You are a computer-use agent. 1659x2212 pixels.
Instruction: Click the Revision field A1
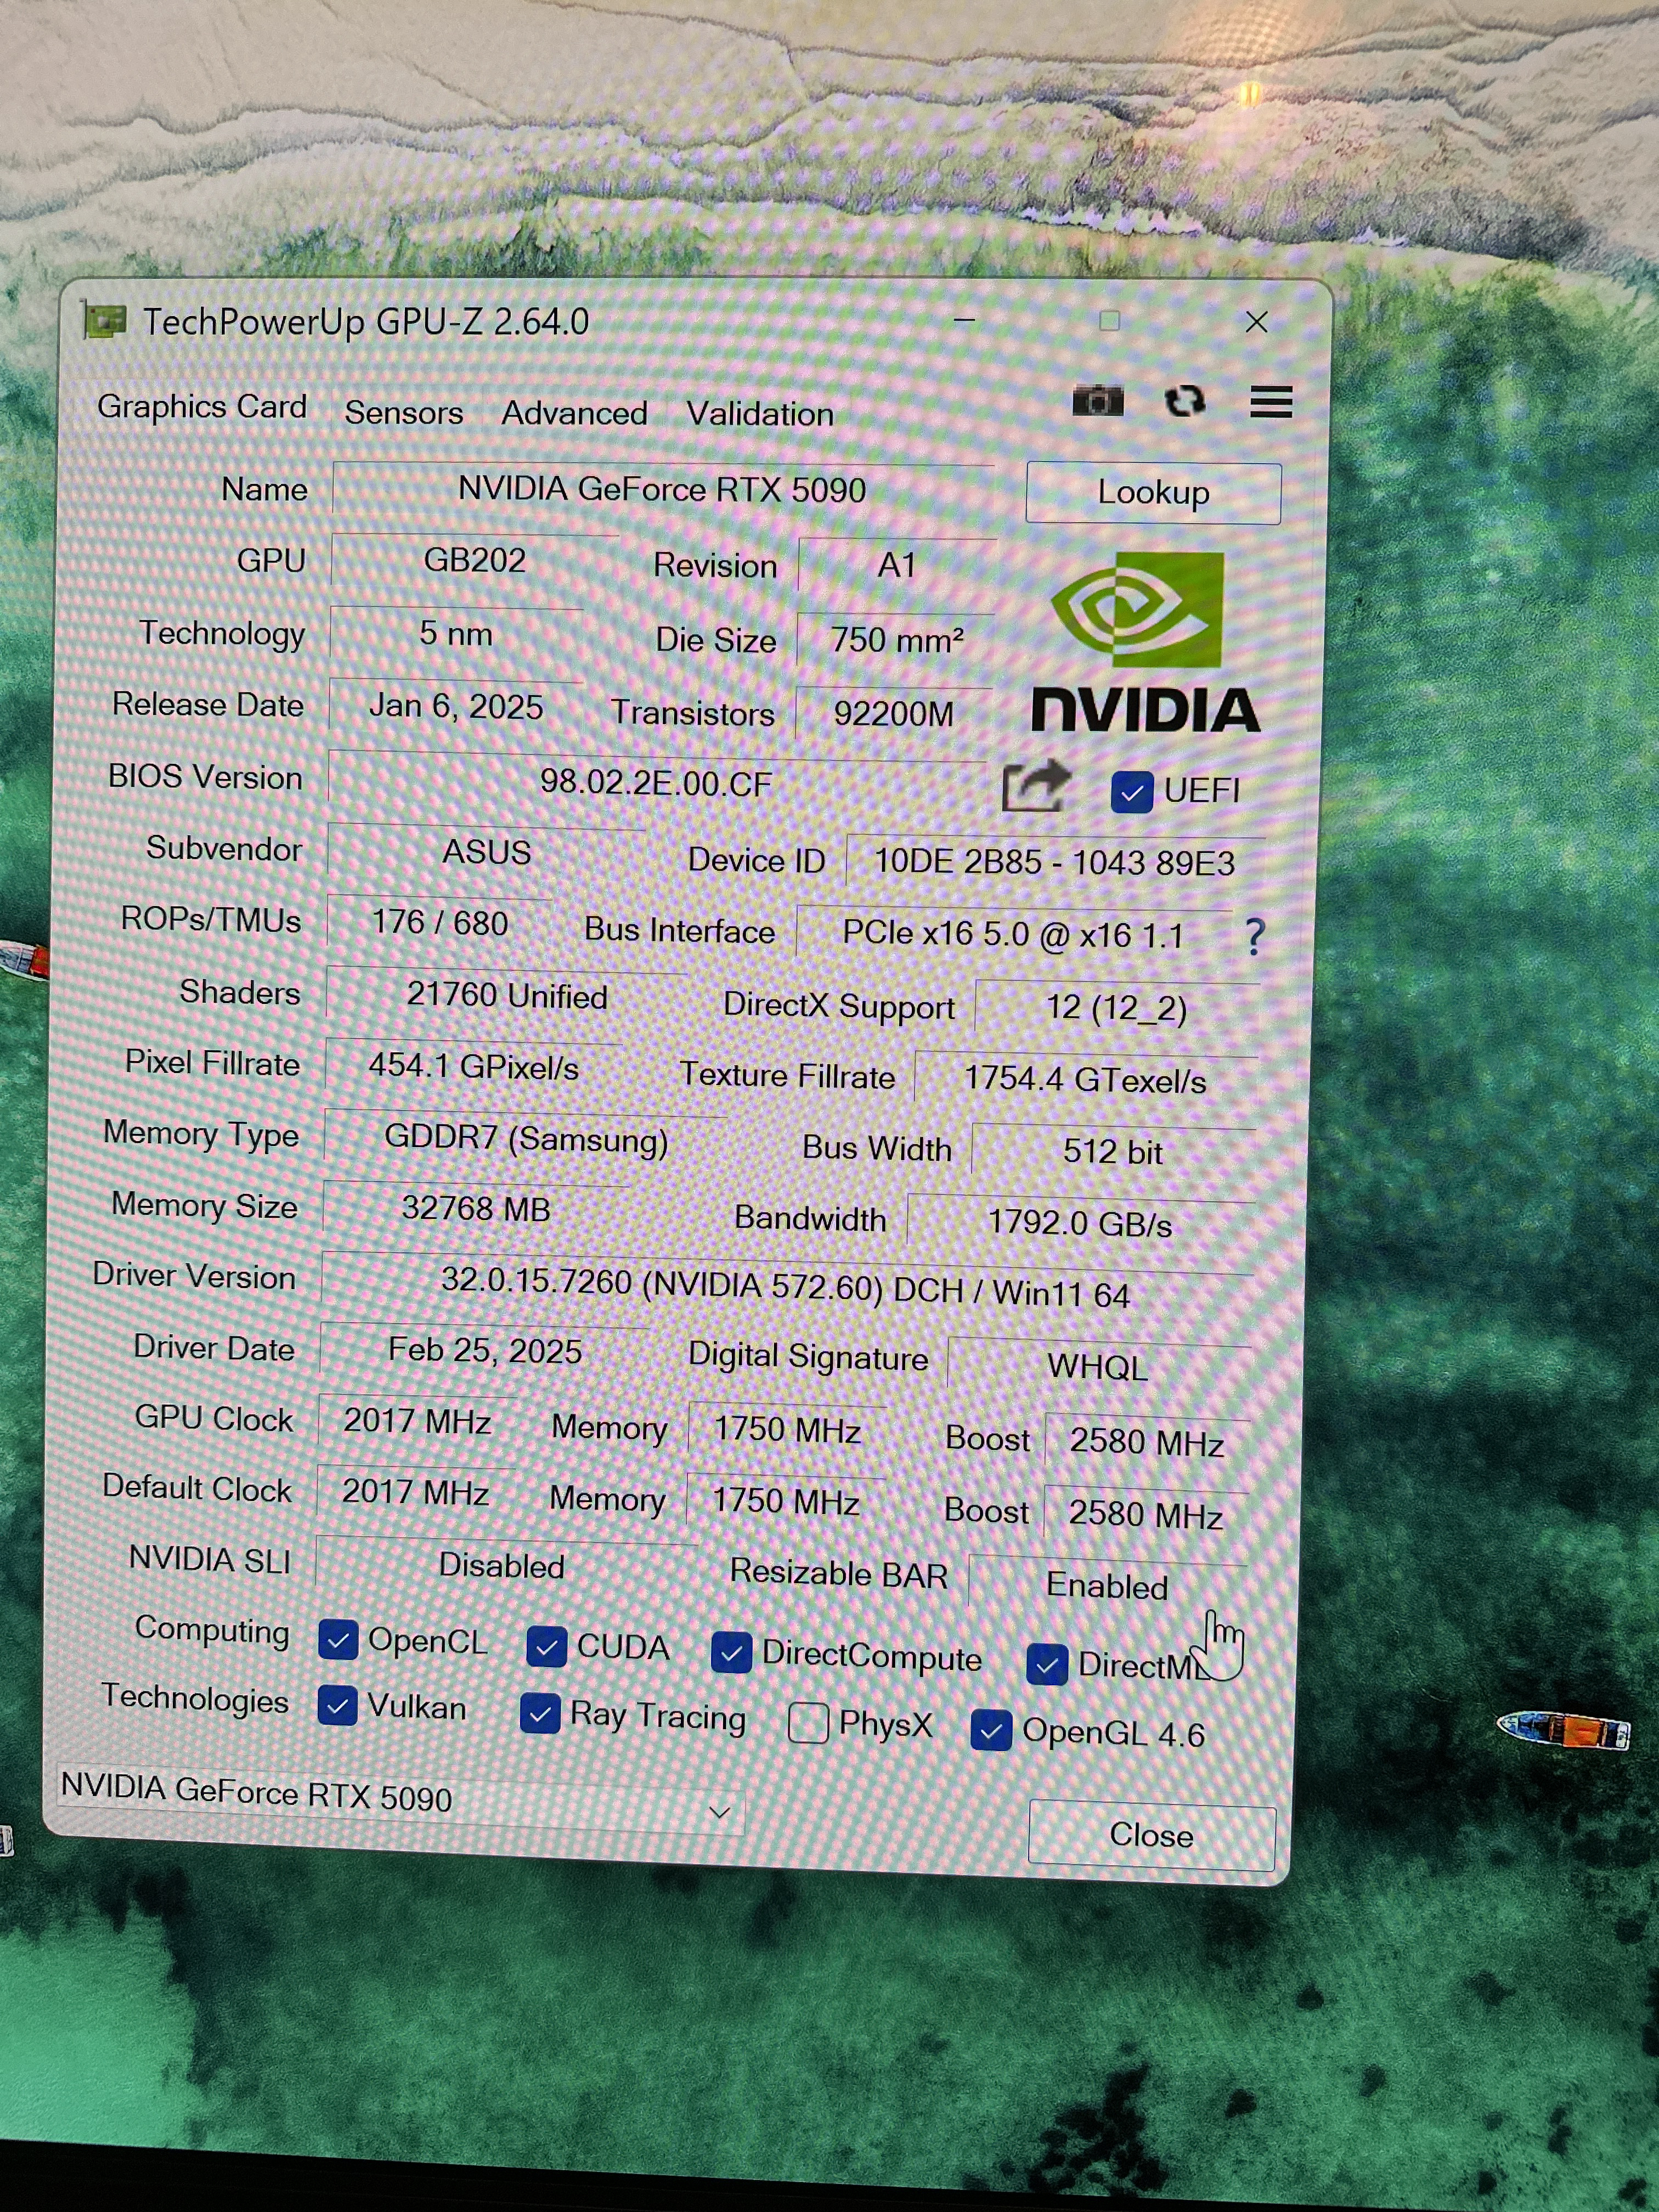(x=897, y=566)
